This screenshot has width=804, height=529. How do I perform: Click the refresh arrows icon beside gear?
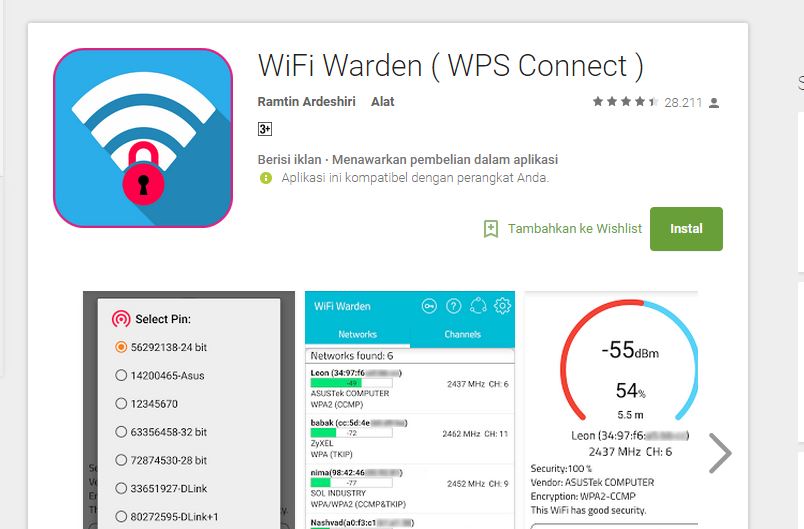coord(478,306)
